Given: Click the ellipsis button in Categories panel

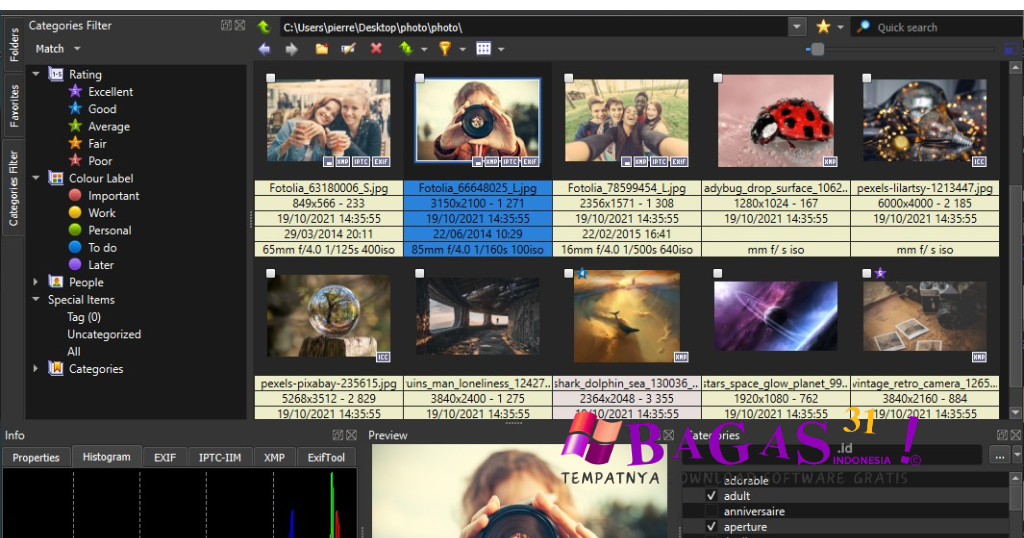Looking at the screenshot, I should 999,456.
